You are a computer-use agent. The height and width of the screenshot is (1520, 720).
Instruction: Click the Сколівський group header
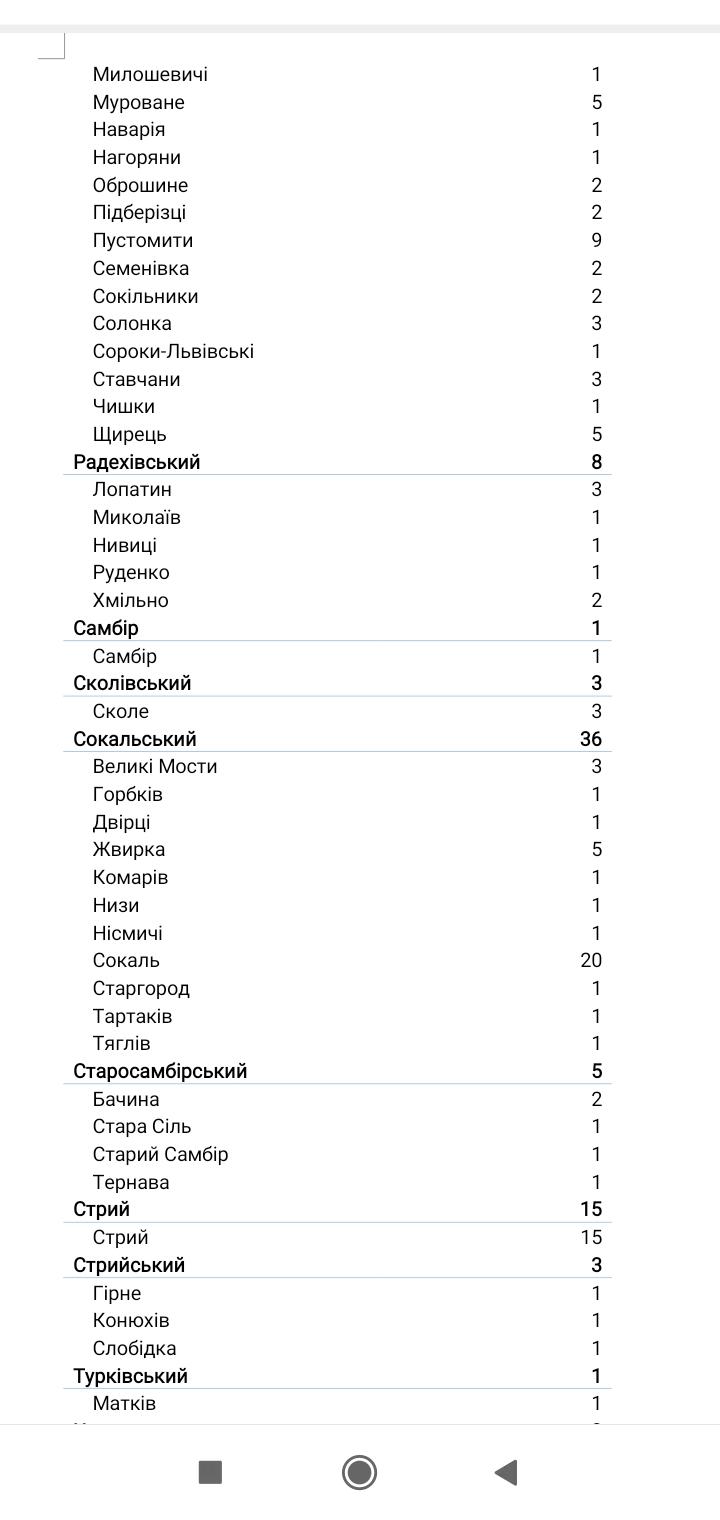[132, 683]
